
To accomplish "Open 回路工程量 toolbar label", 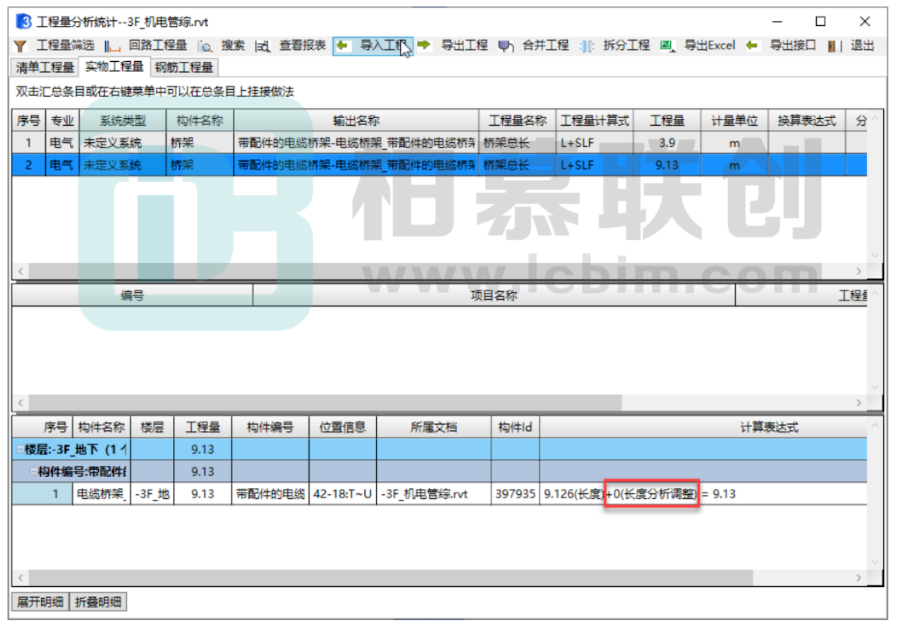I will coord(157,45).
